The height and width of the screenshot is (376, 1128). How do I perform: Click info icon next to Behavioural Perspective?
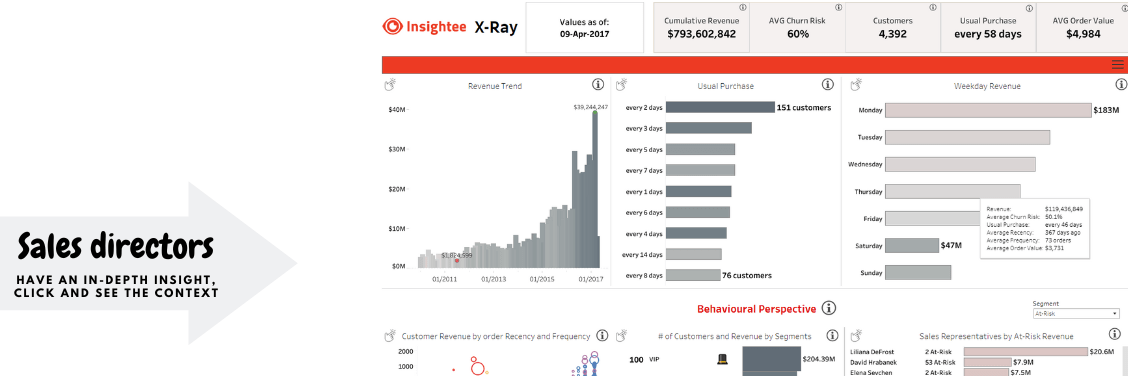pos(829,308)
